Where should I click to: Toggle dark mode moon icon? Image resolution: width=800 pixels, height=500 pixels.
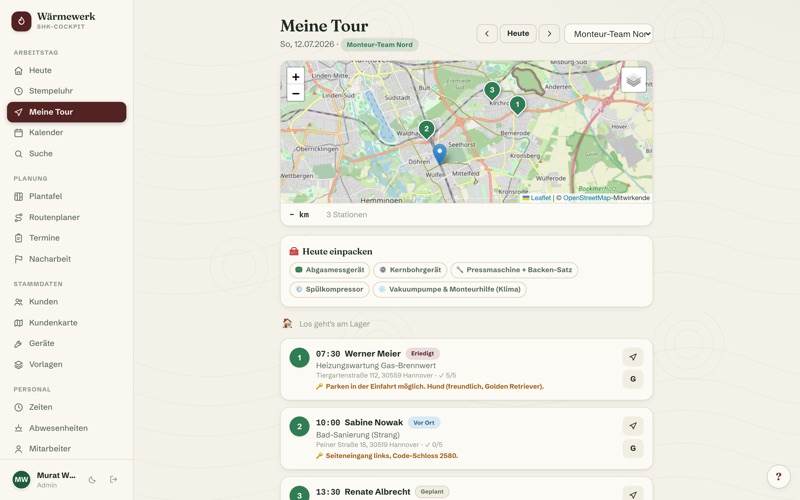92,480
